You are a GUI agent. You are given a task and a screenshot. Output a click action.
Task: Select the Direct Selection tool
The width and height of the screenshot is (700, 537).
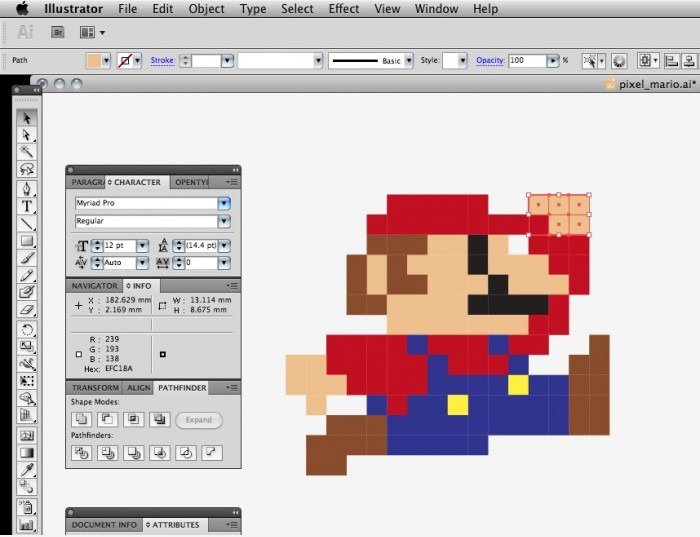tap(27, 135)
